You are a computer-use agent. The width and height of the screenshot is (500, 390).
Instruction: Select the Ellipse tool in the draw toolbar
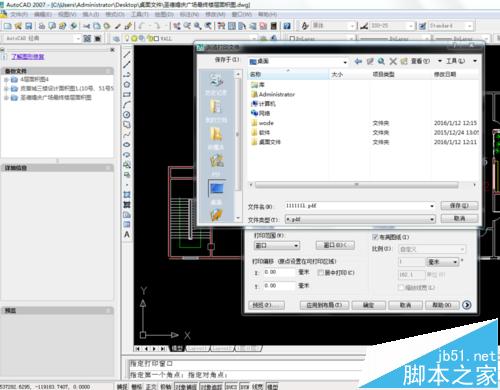tap(127, 145)
